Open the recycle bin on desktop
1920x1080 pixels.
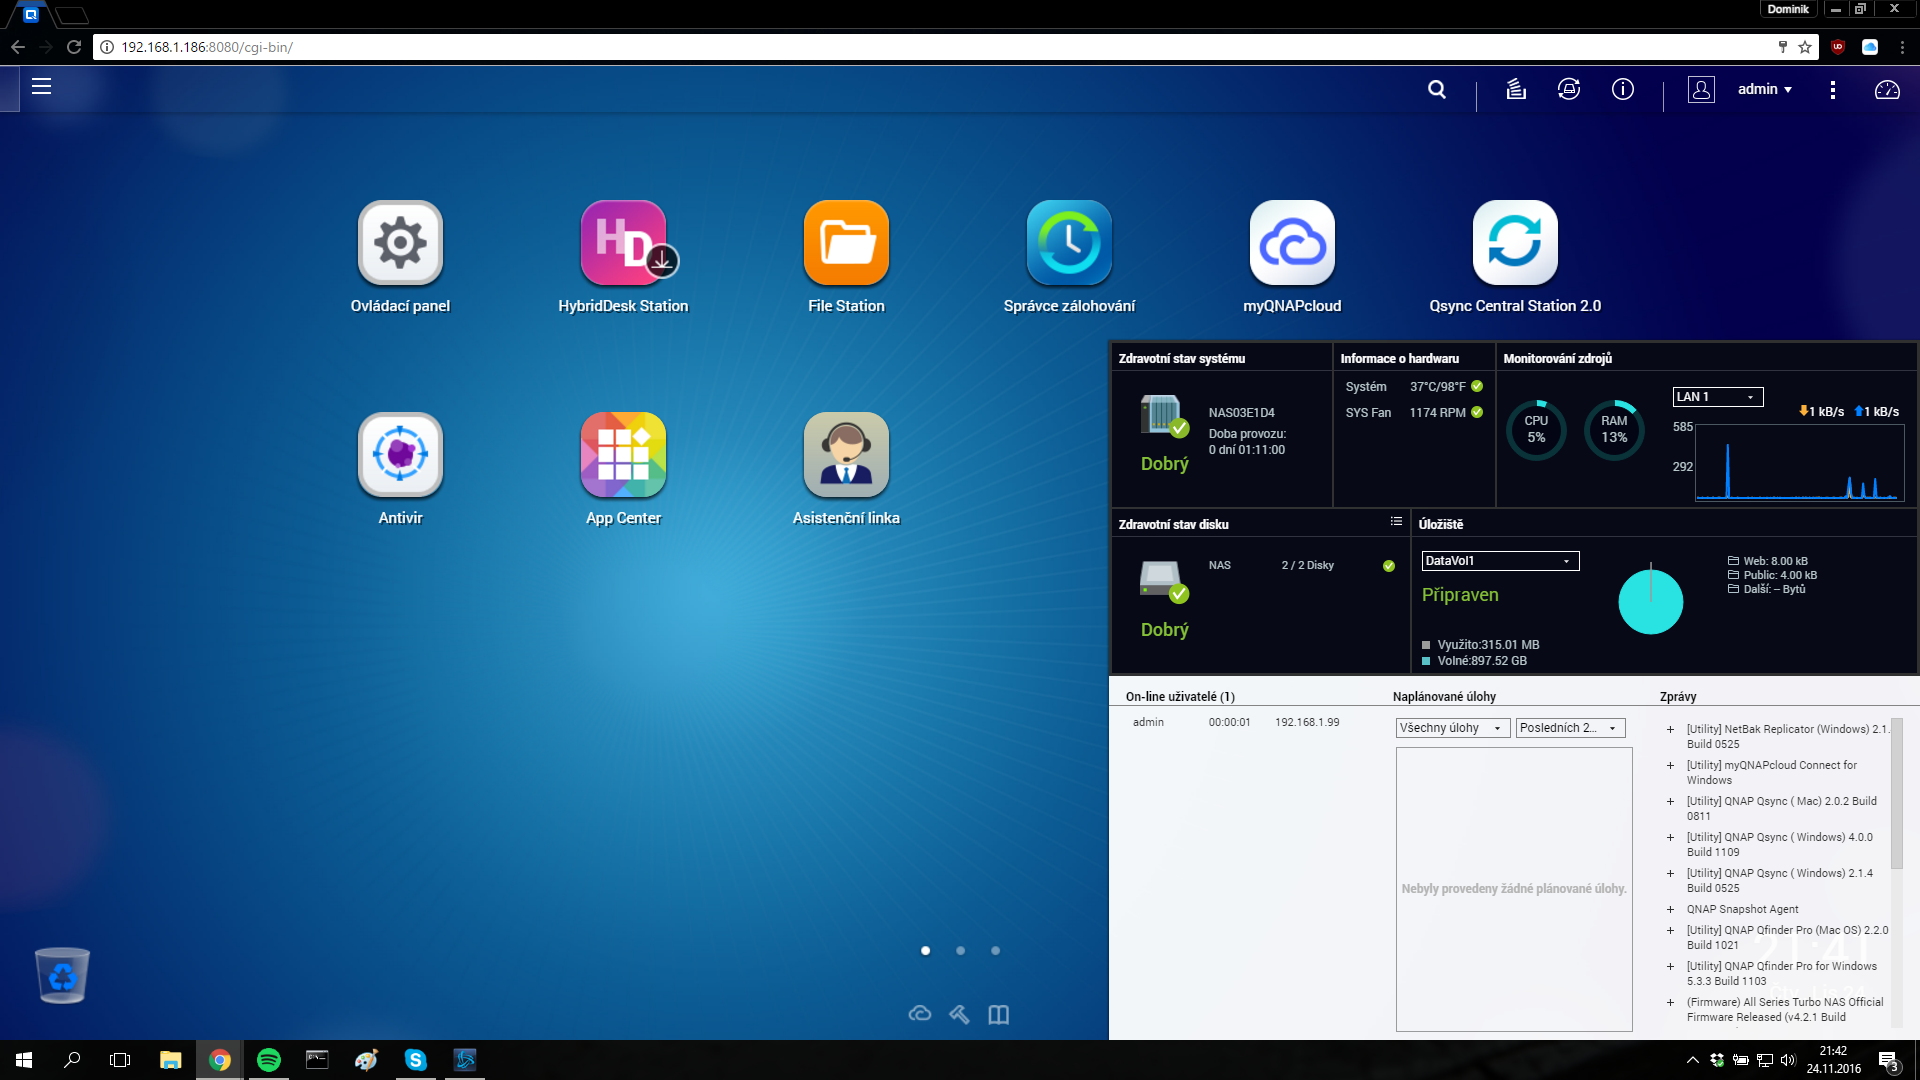click(62, 975)
